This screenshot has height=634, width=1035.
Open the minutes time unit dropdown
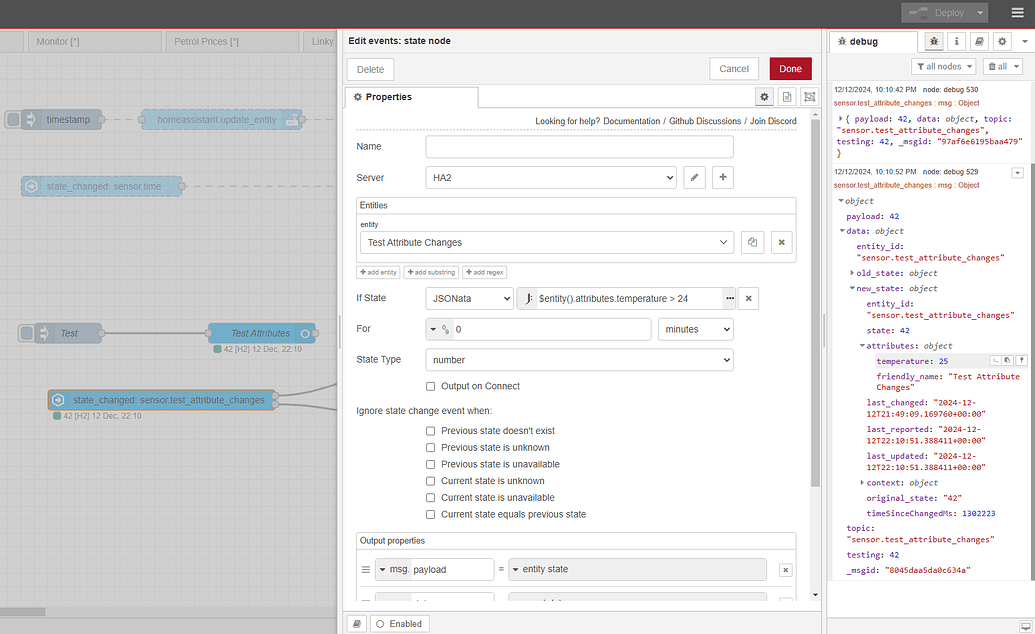click(x=695, y=328)
